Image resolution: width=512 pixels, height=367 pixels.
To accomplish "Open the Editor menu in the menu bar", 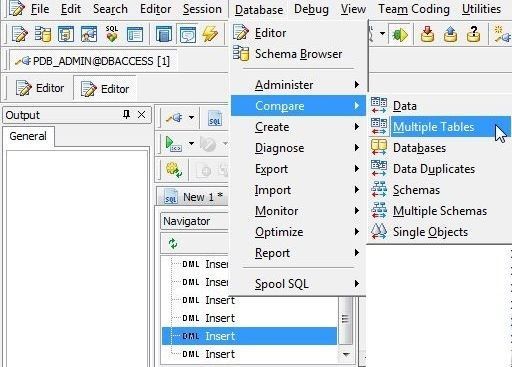I will [x=155, y=9].
